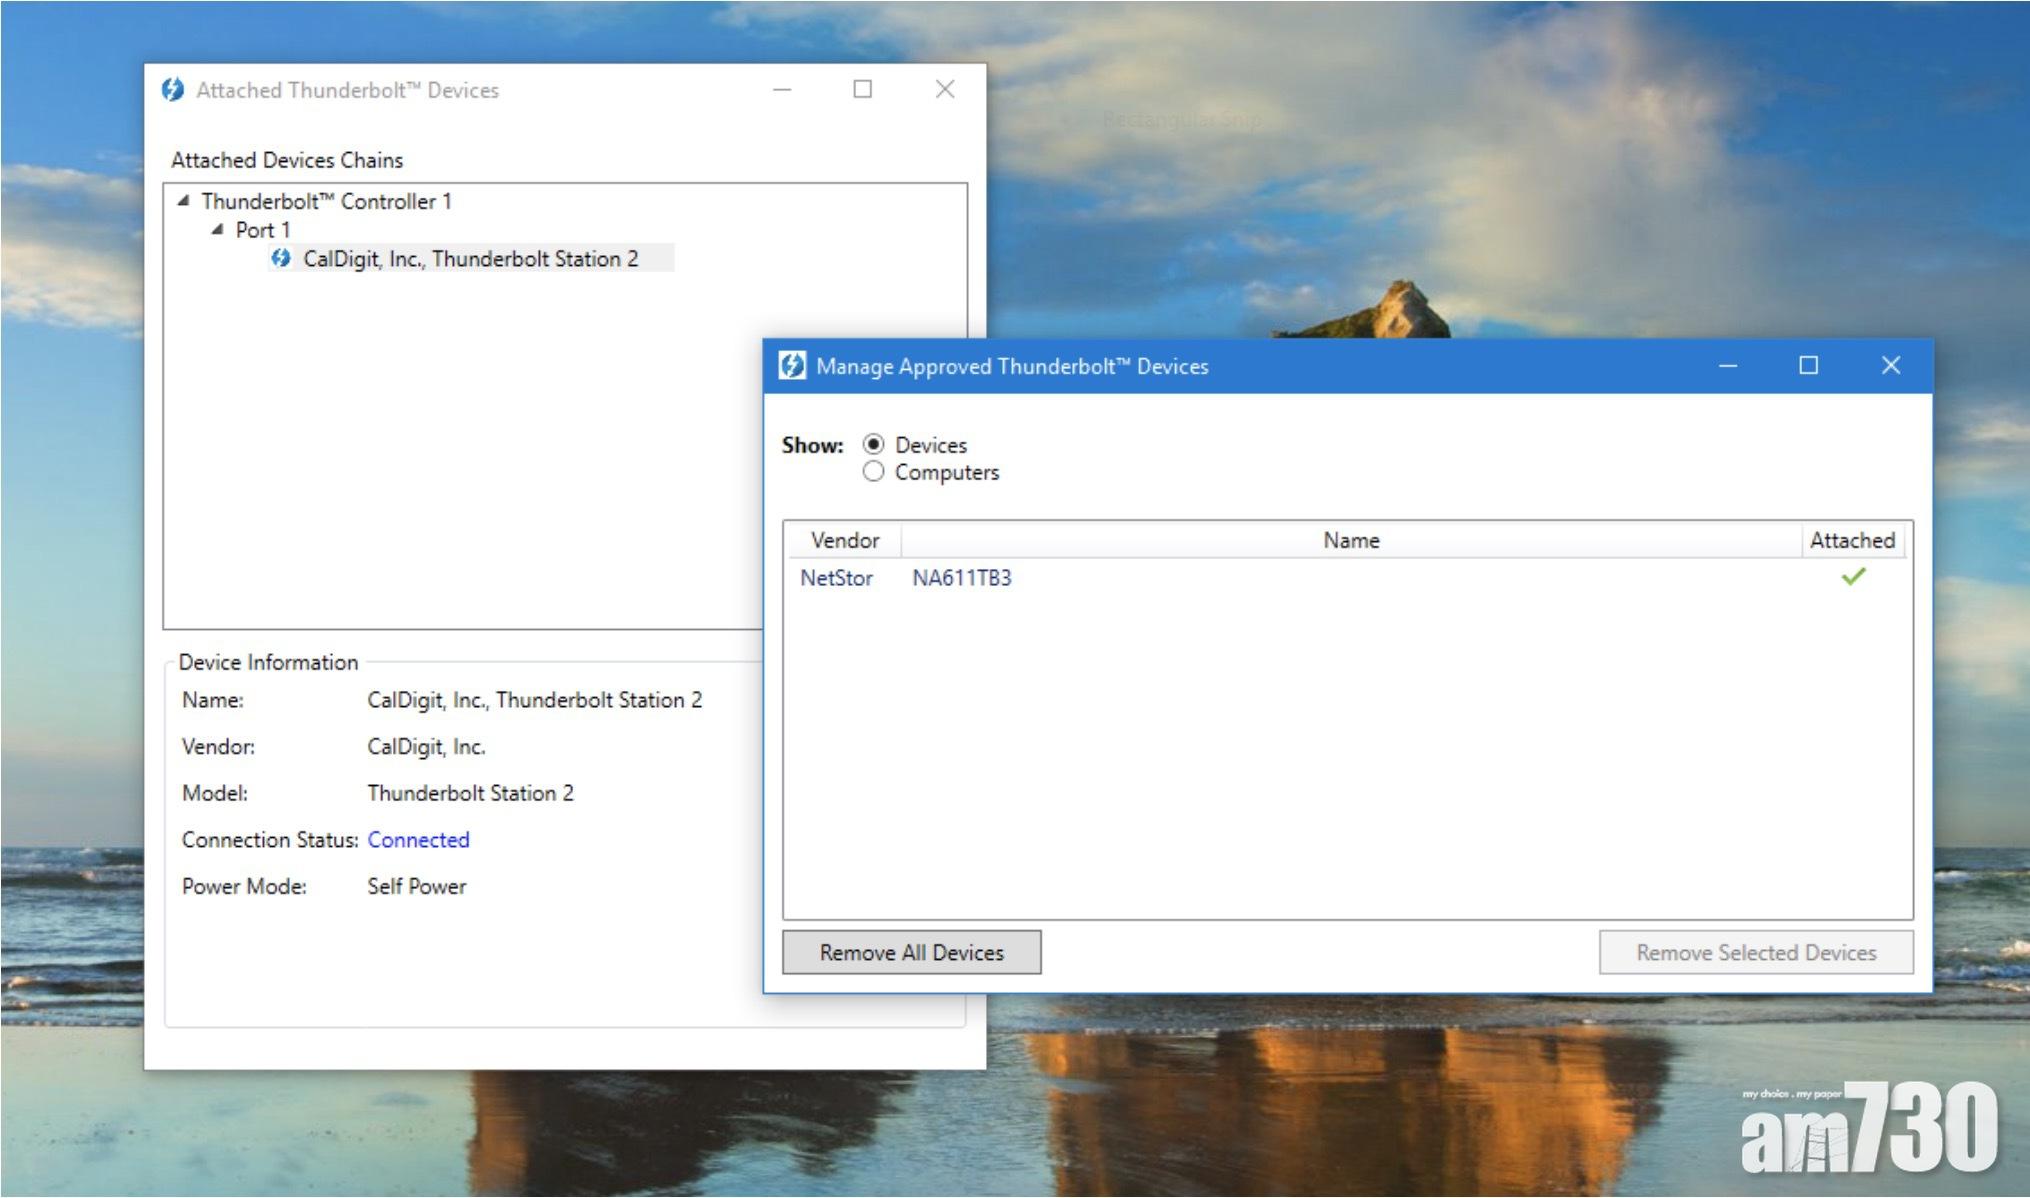
Task: Click Thunderbolt icon in Manage Approved Devices title bar
Action: click(792, 366)
